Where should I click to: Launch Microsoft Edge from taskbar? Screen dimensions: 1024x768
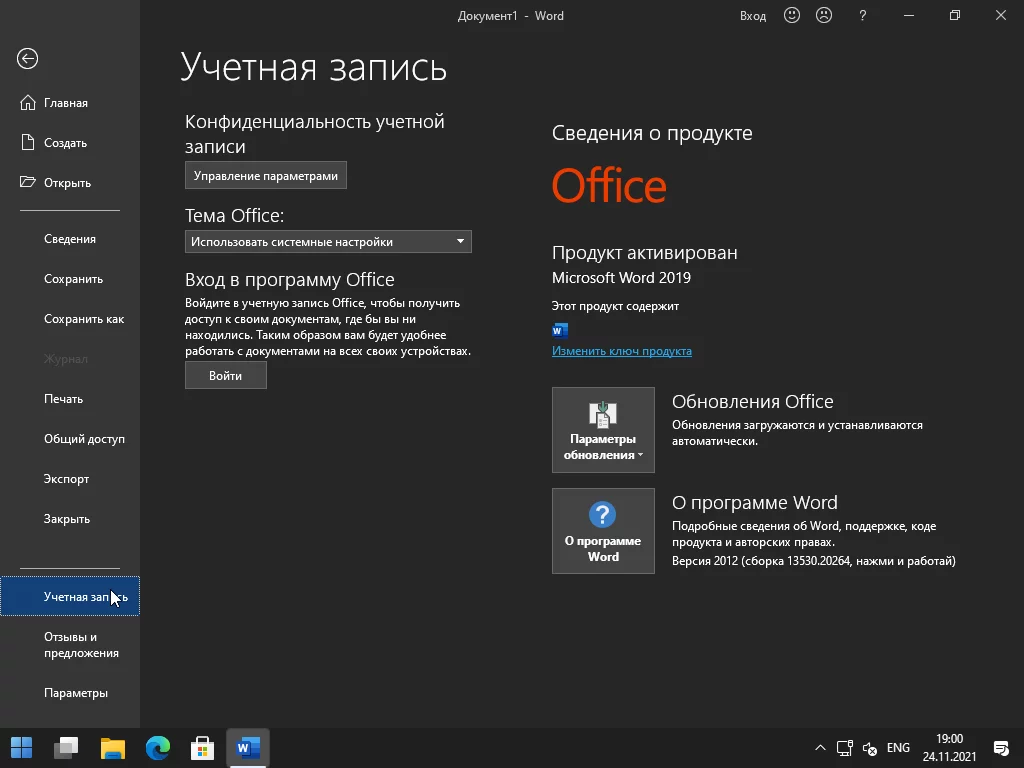tap(157, 748)
